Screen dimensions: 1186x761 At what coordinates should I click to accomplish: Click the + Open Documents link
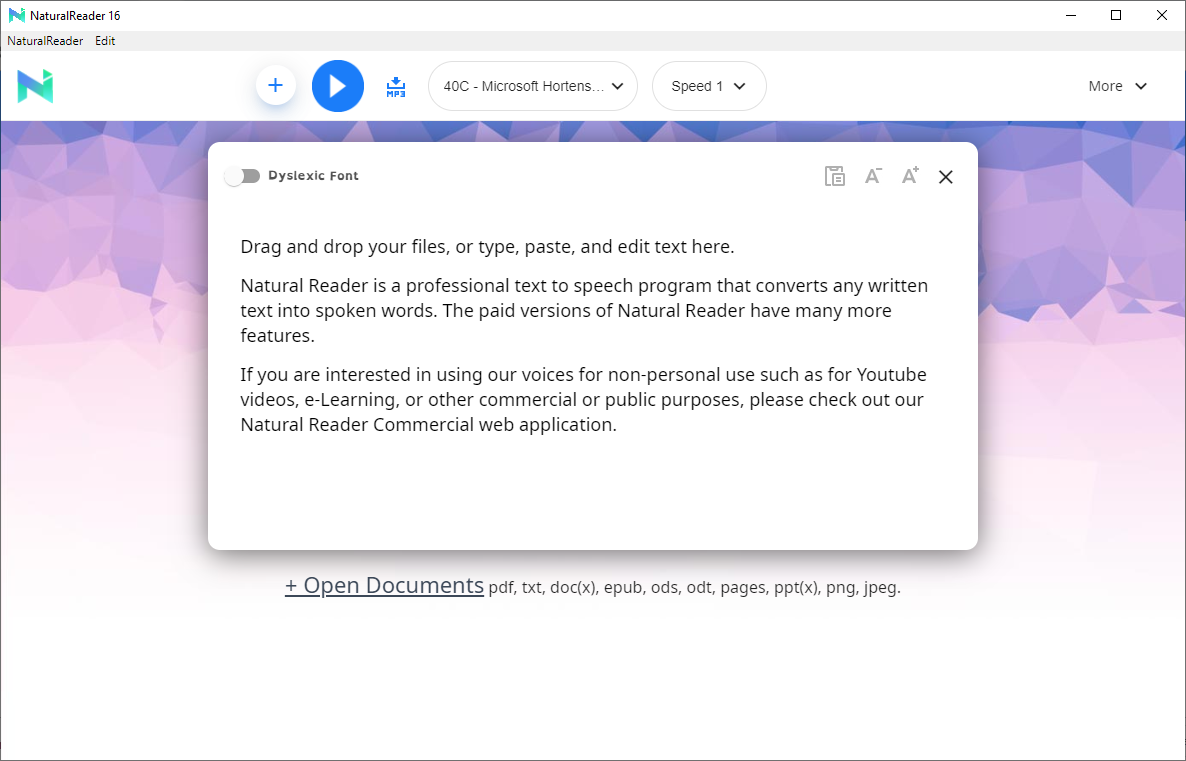coord(384,586)
